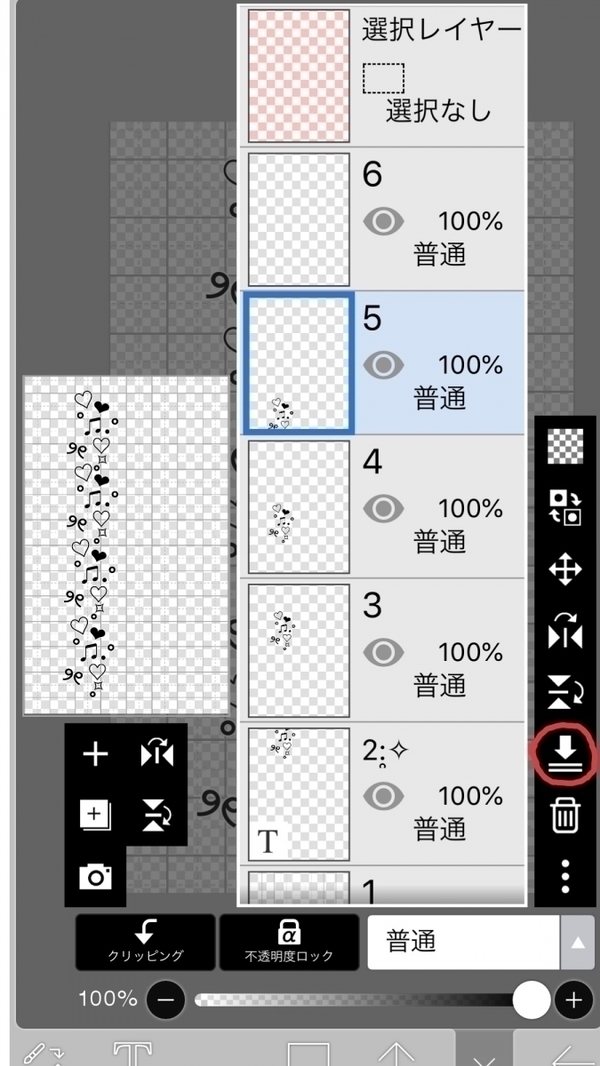Increase opacity with the plus button
This screenshot has height=1066, width=600.
coord(574,1000)
